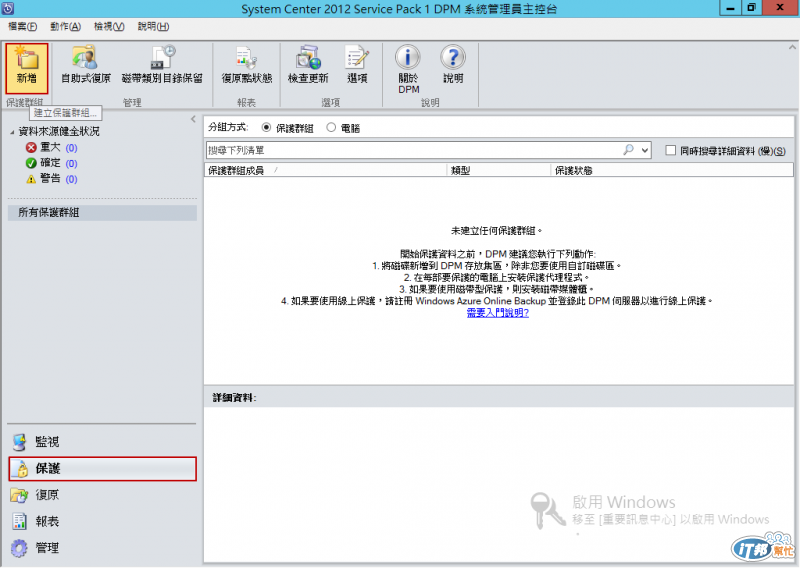Click 檢查更新 ribbon icon

click(308, 65)
